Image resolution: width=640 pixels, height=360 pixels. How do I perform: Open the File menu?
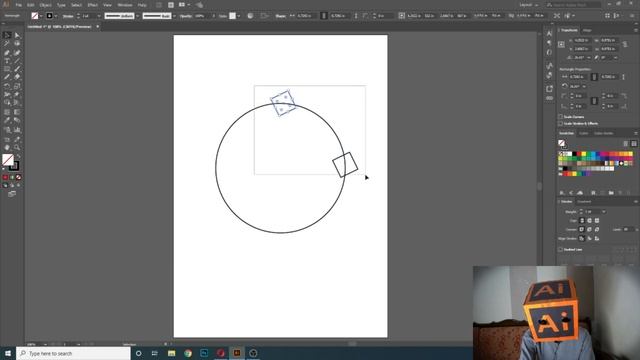click(19, 5)
